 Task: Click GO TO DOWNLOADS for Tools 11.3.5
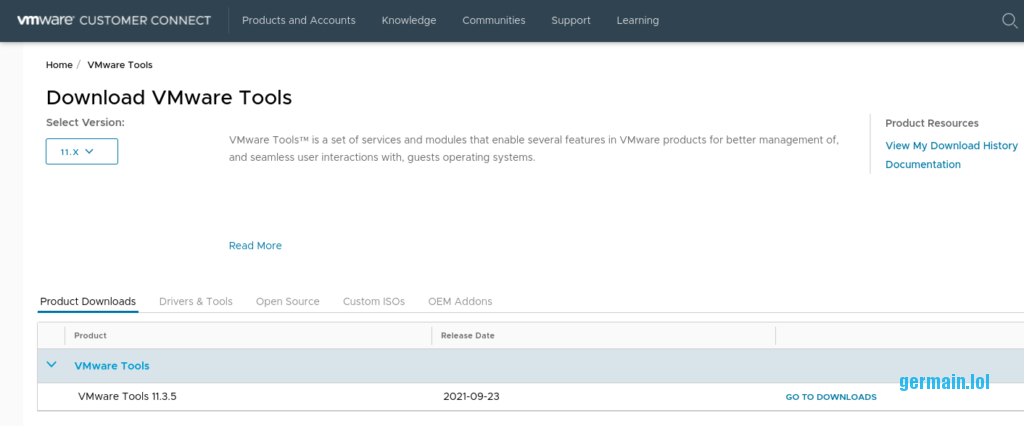click(x=830, y=397)
